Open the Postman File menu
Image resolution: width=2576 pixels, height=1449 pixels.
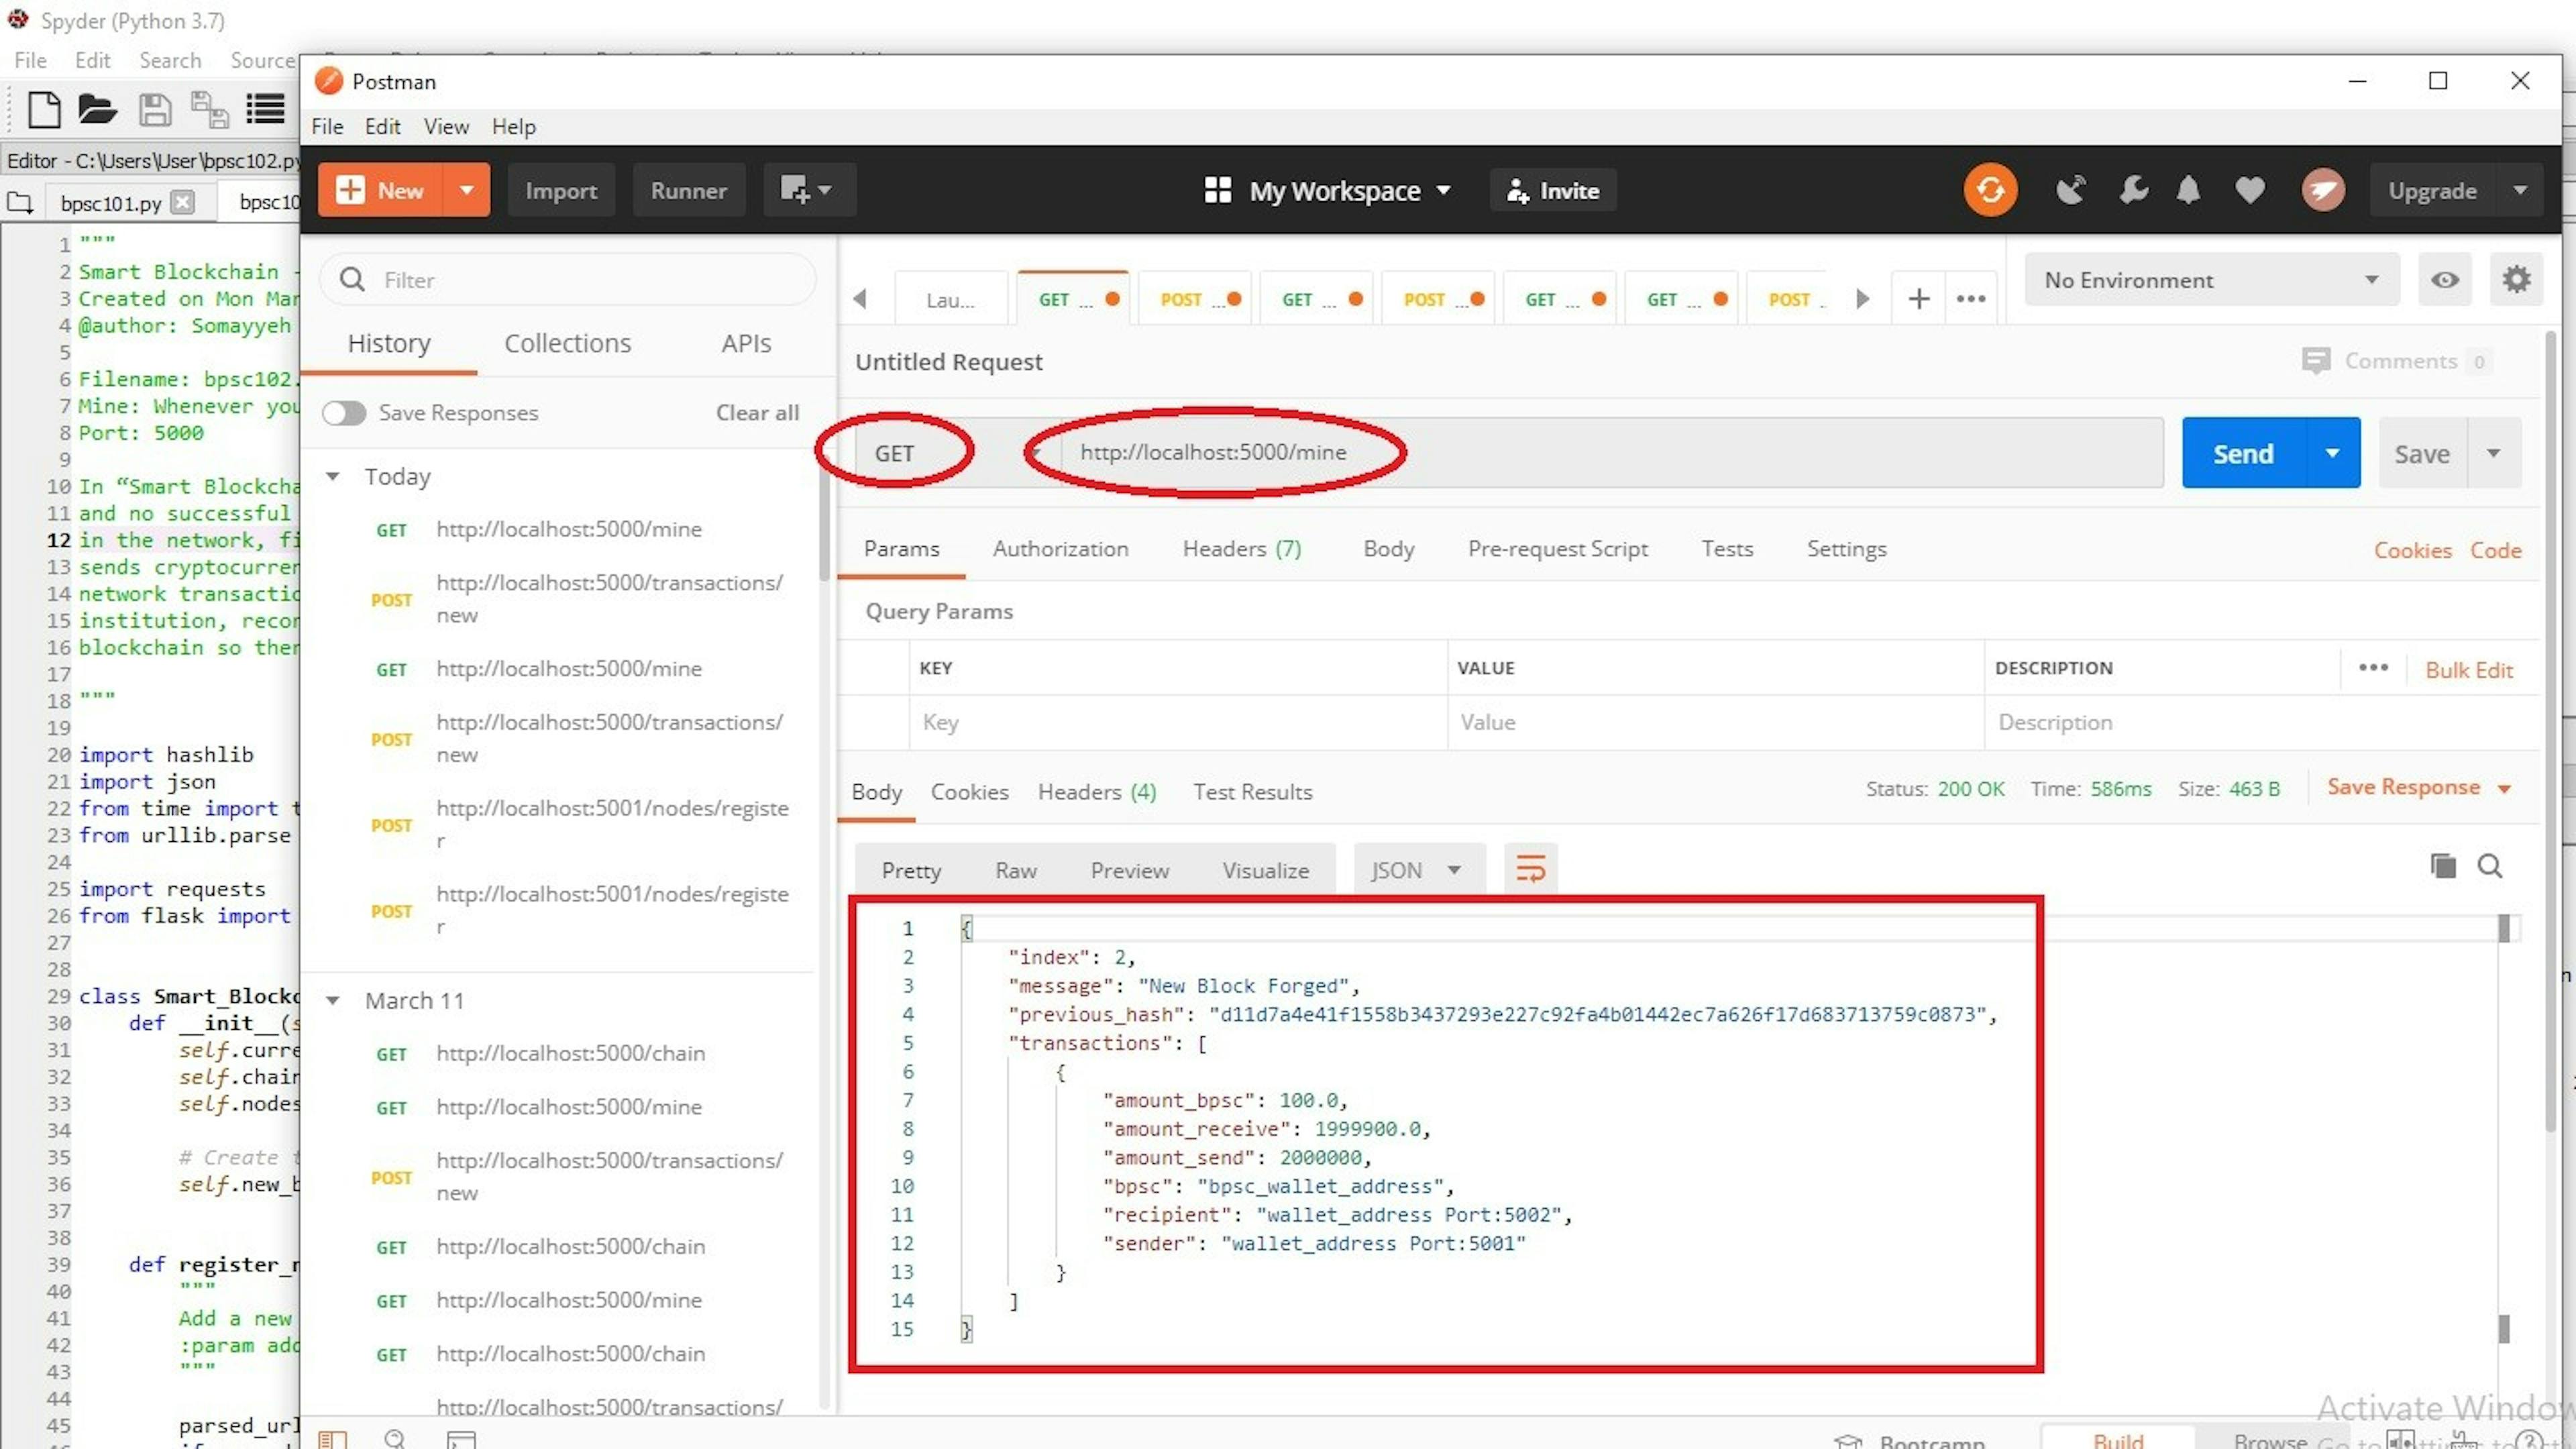pyautogui.click(x=327, y=126)
